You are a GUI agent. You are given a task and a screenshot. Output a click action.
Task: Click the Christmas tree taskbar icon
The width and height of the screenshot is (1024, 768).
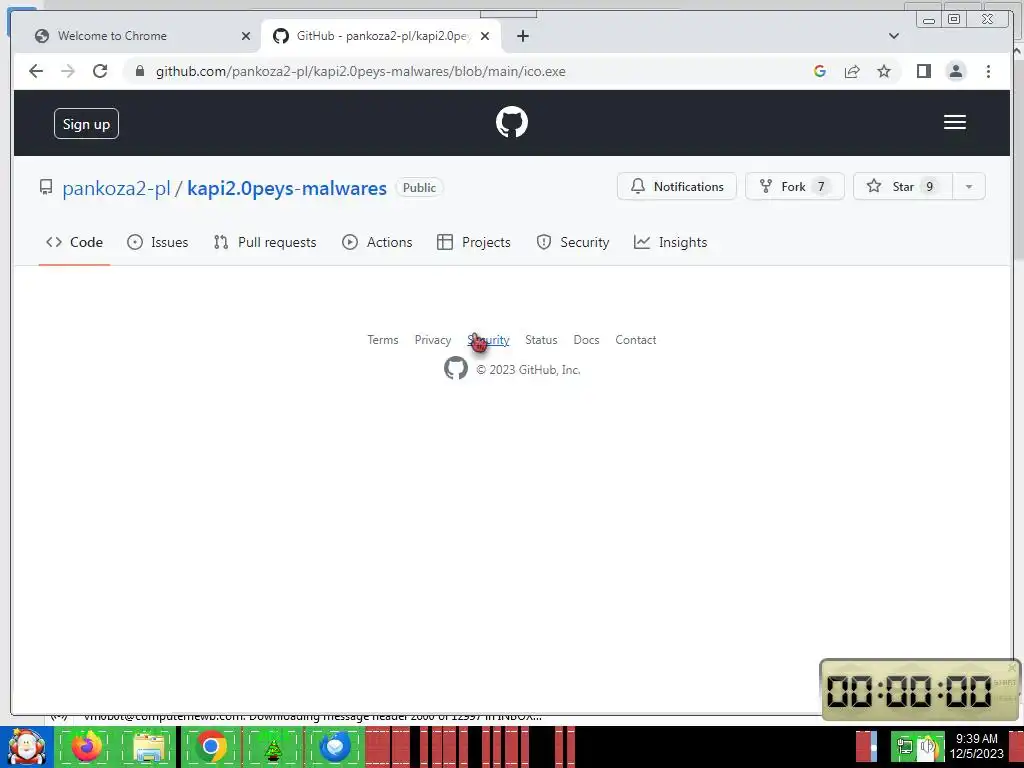coord(273,748)
